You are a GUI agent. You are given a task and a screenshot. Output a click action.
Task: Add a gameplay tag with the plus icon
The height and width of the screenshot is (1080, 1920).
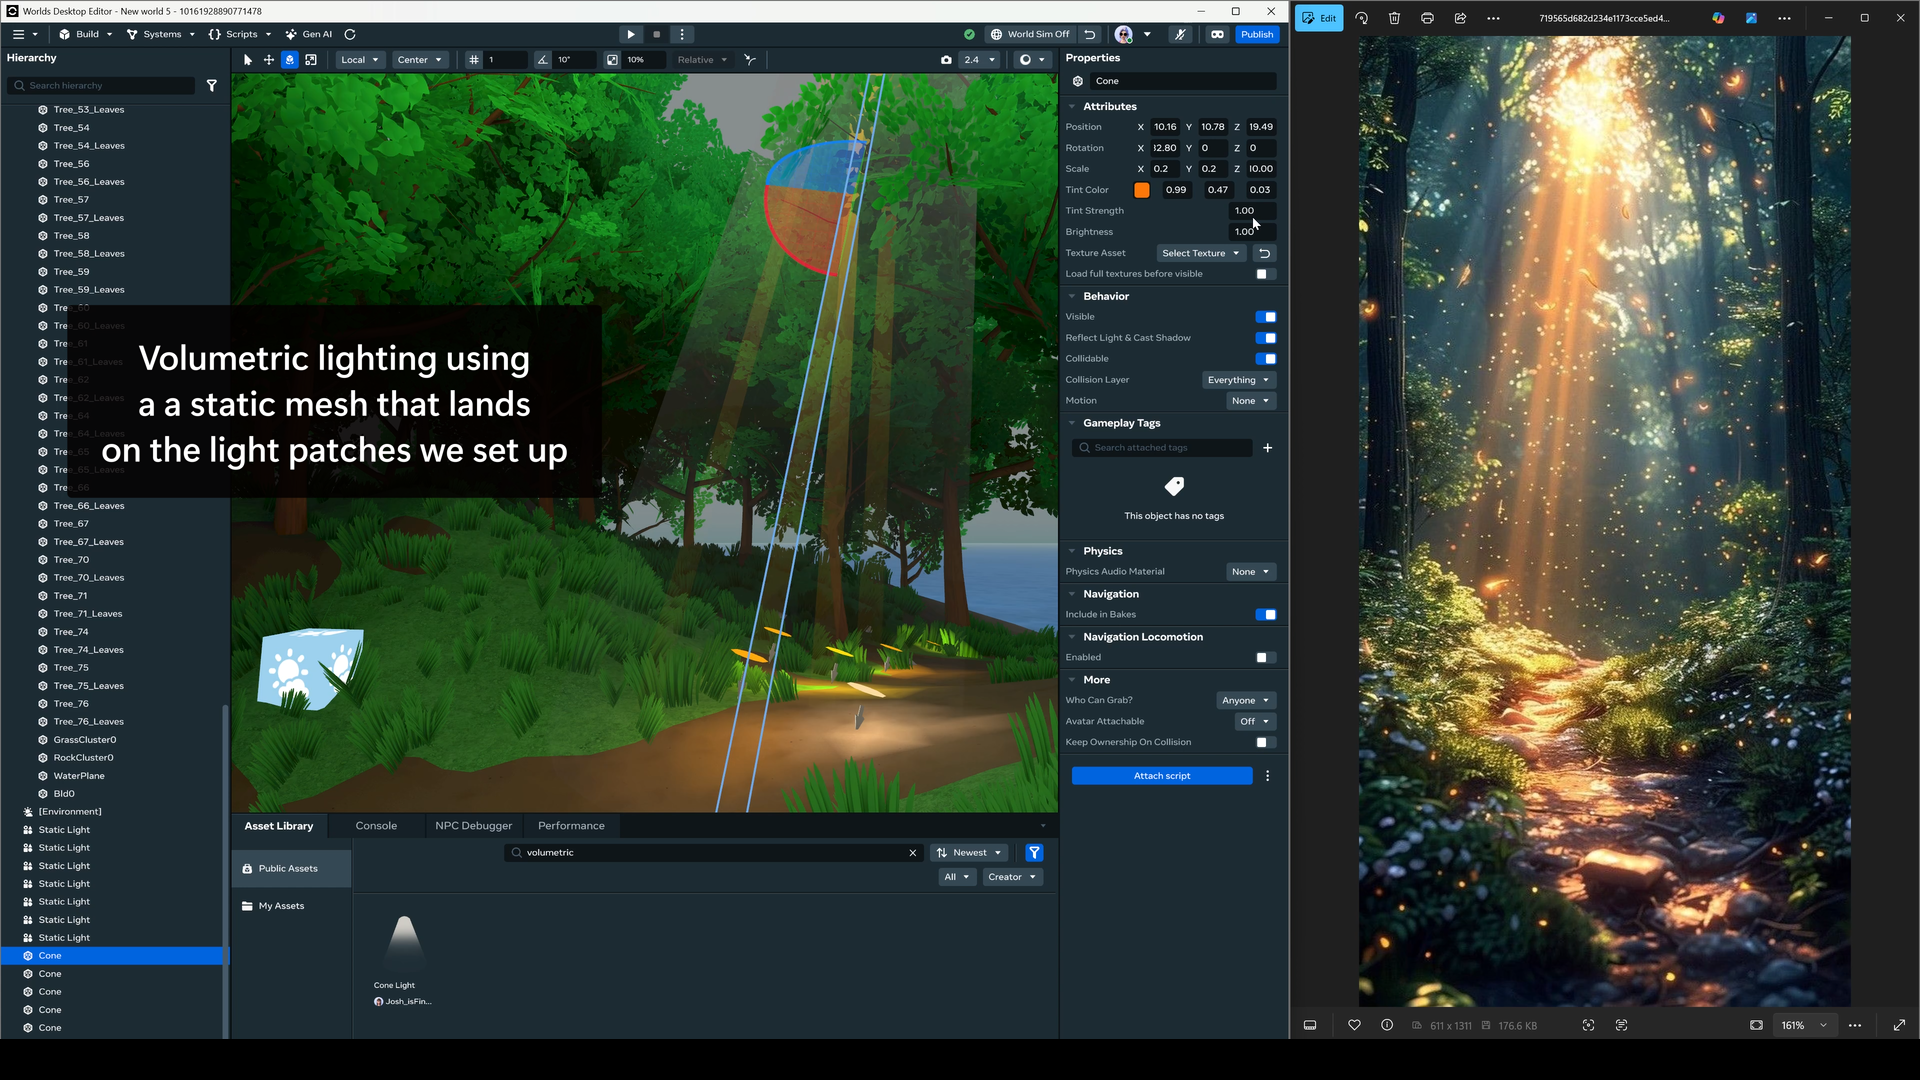pyautogui.click(x=1268, y=448)
